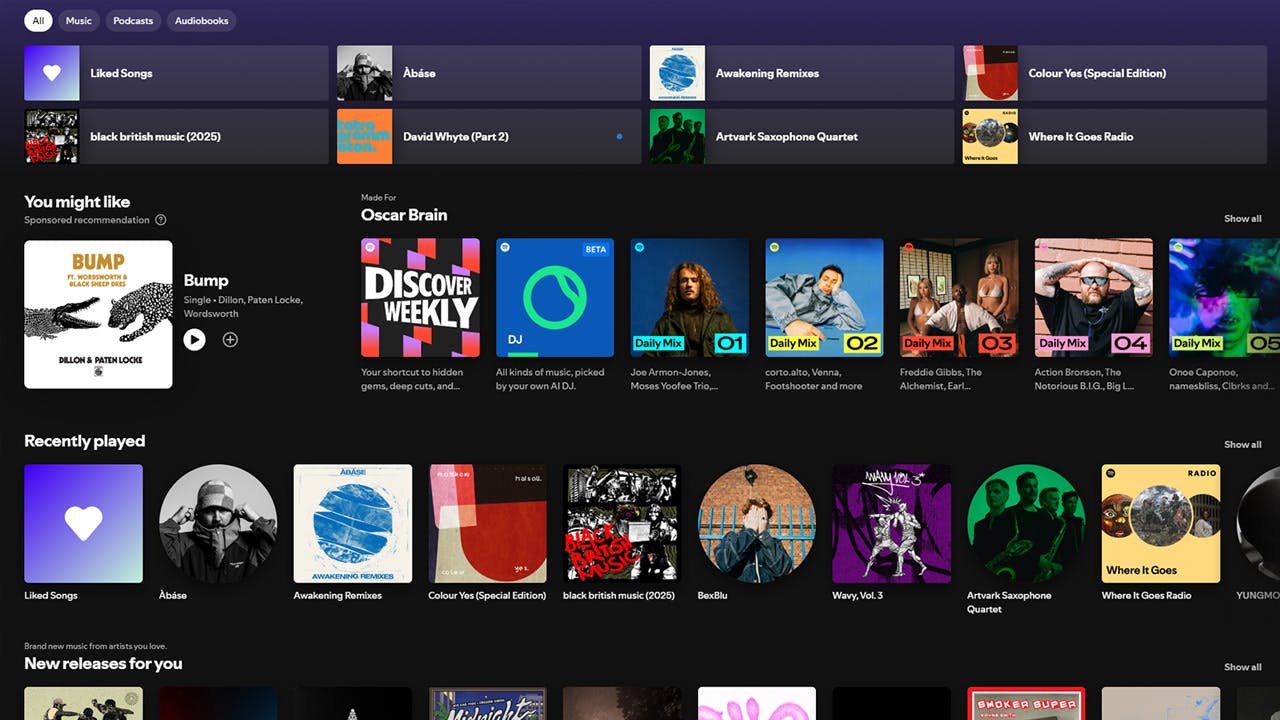The image size is (1280, 720).
Task: Open BexBlu's artist page
Action: 756,523
